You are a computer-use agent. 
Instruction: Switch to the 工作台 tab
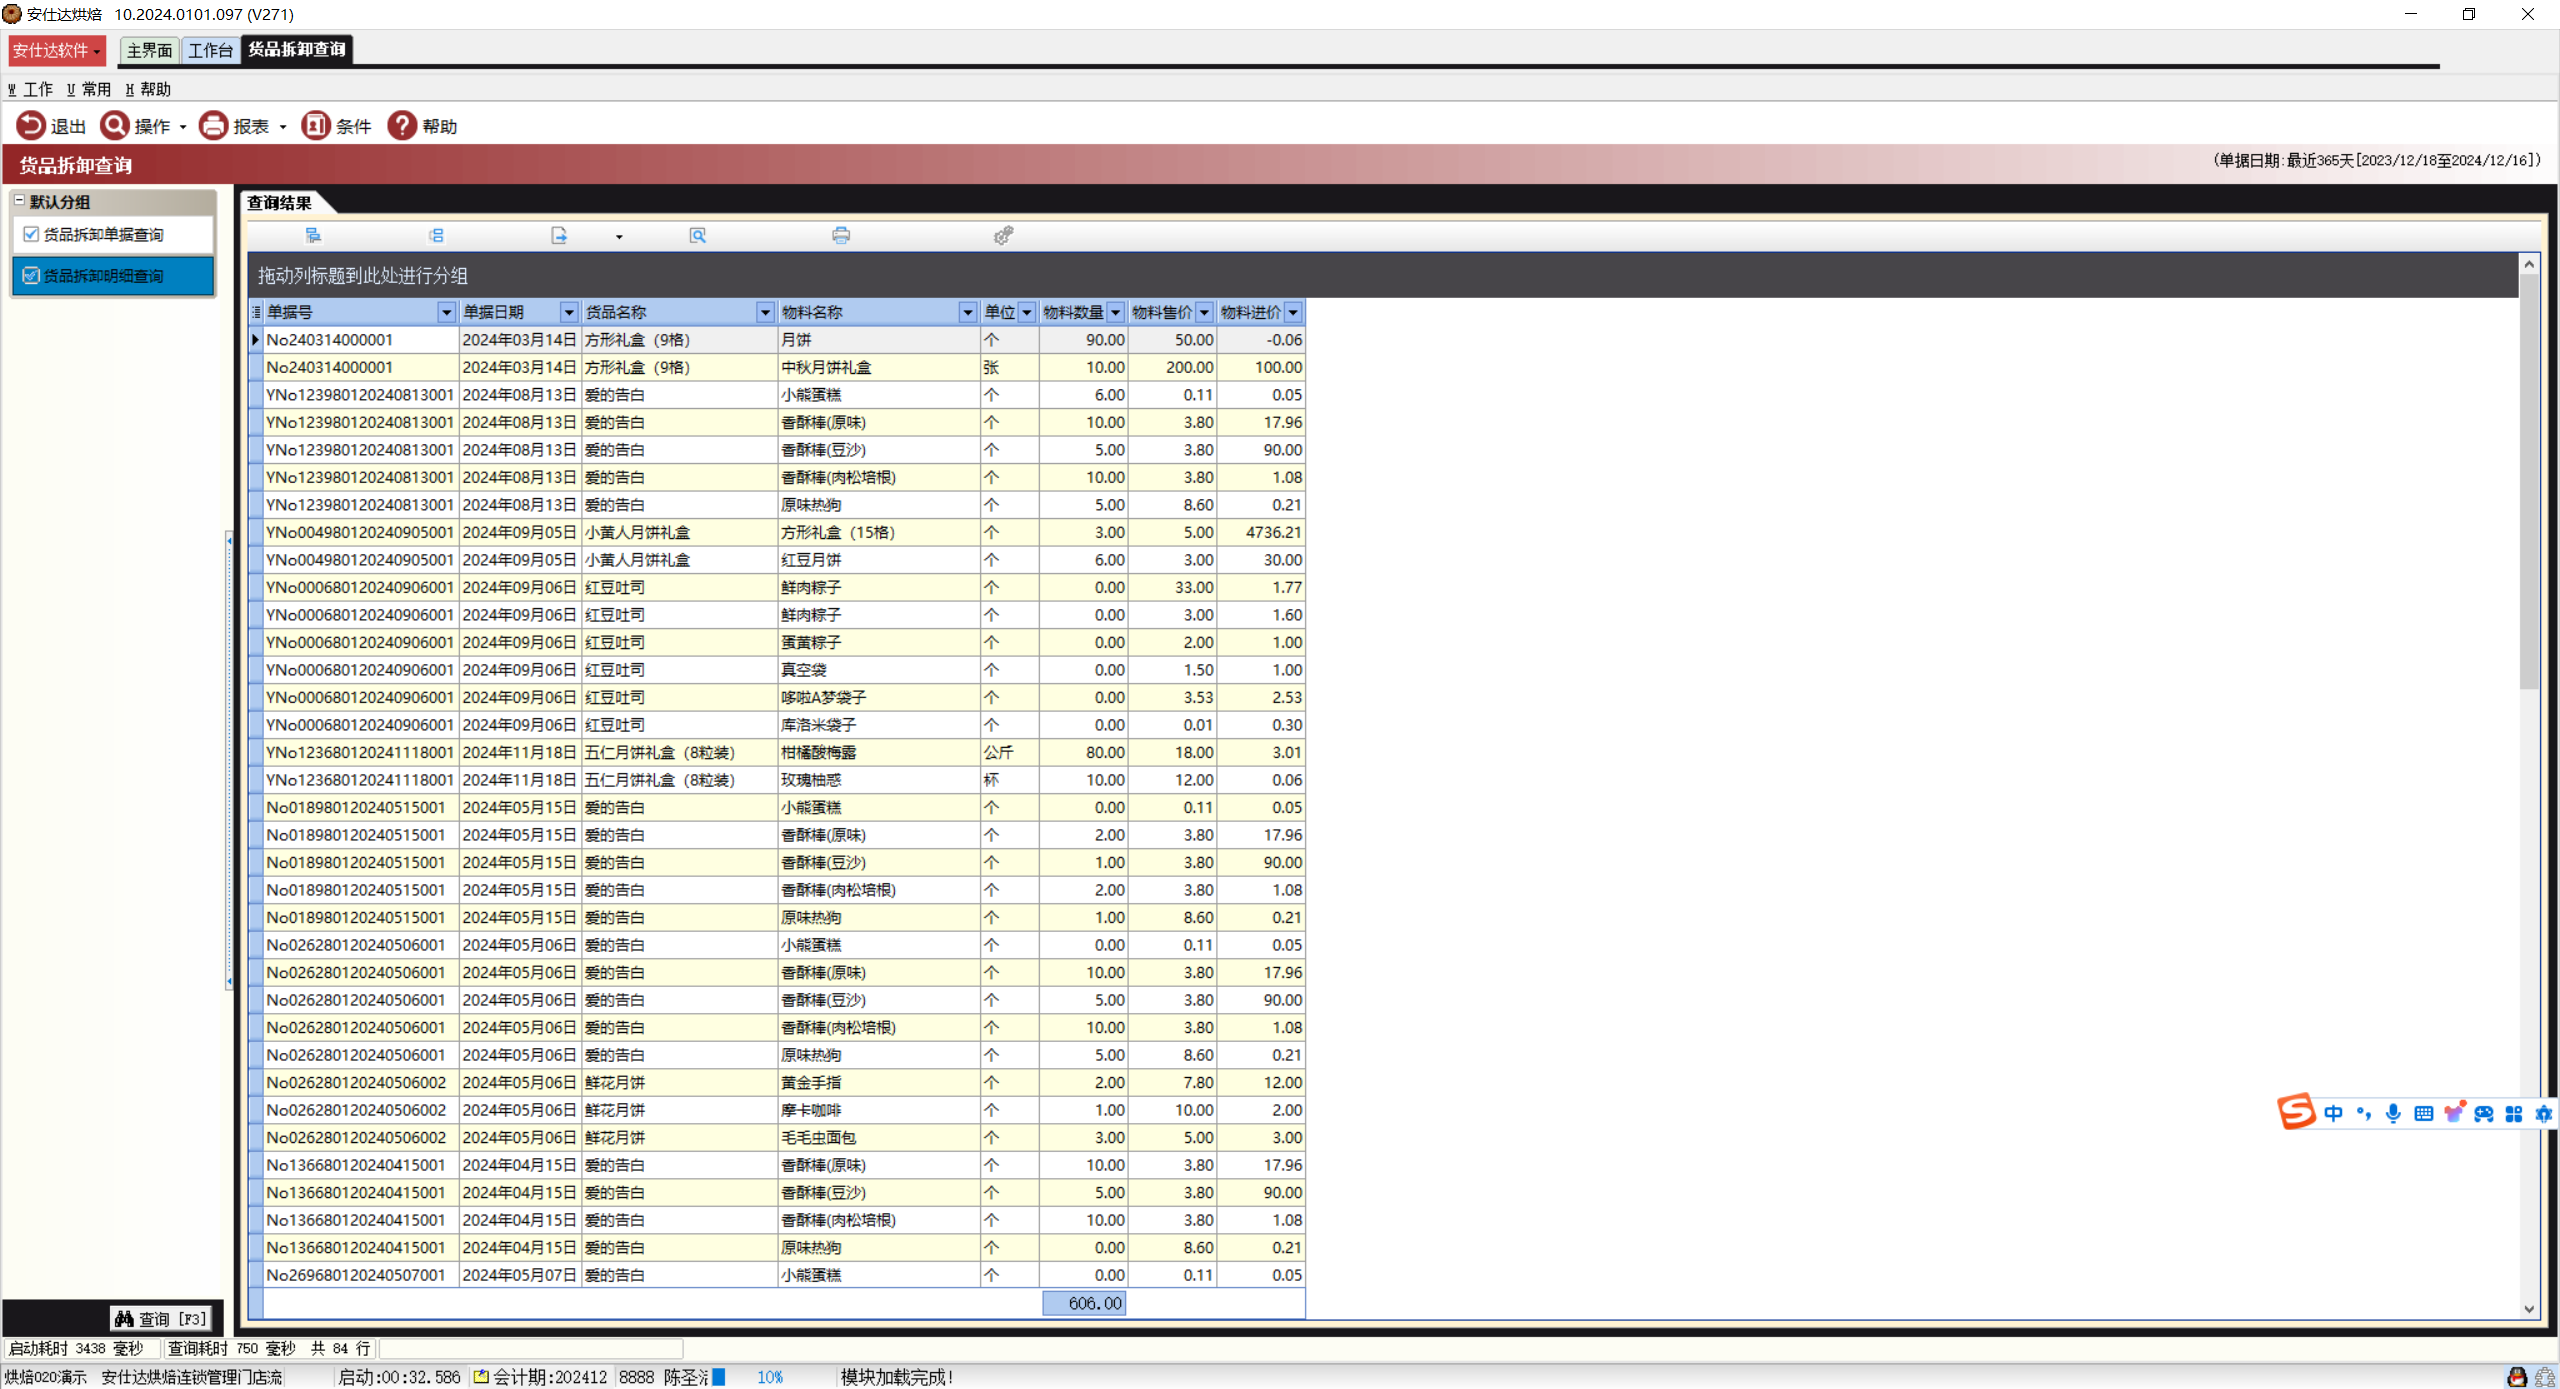point(210,50)
